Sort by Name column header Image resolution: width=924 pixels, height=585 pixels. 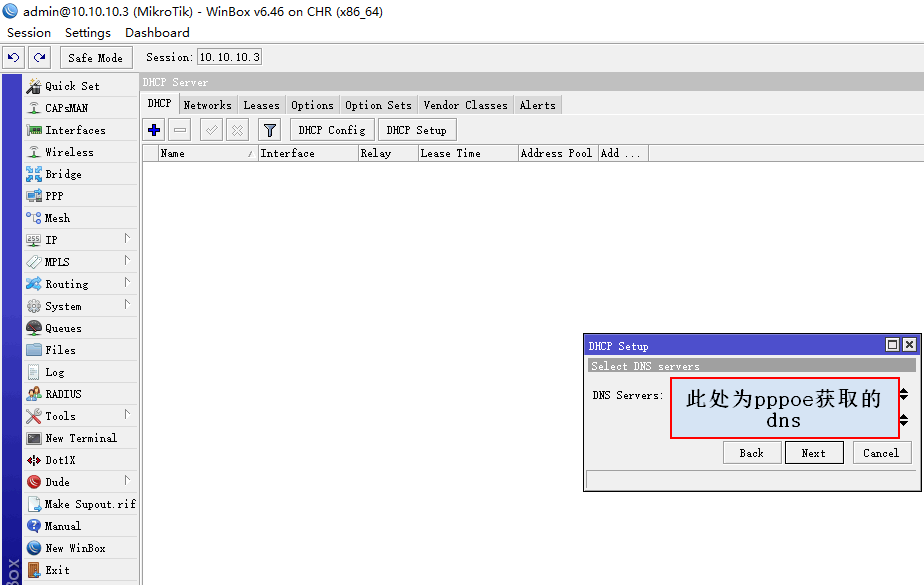(209, 153)
